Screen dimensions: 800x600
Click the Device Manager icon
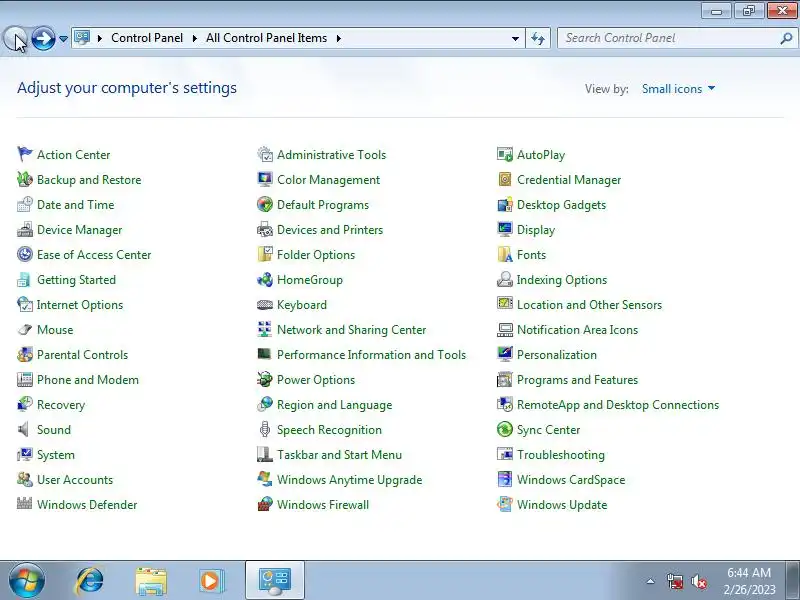pyautogui.click(x=24, y=229)
